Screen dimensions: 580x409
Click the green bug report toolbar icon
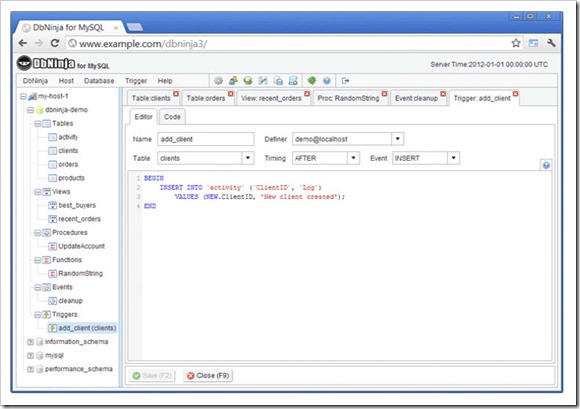[x=311, y=81]
